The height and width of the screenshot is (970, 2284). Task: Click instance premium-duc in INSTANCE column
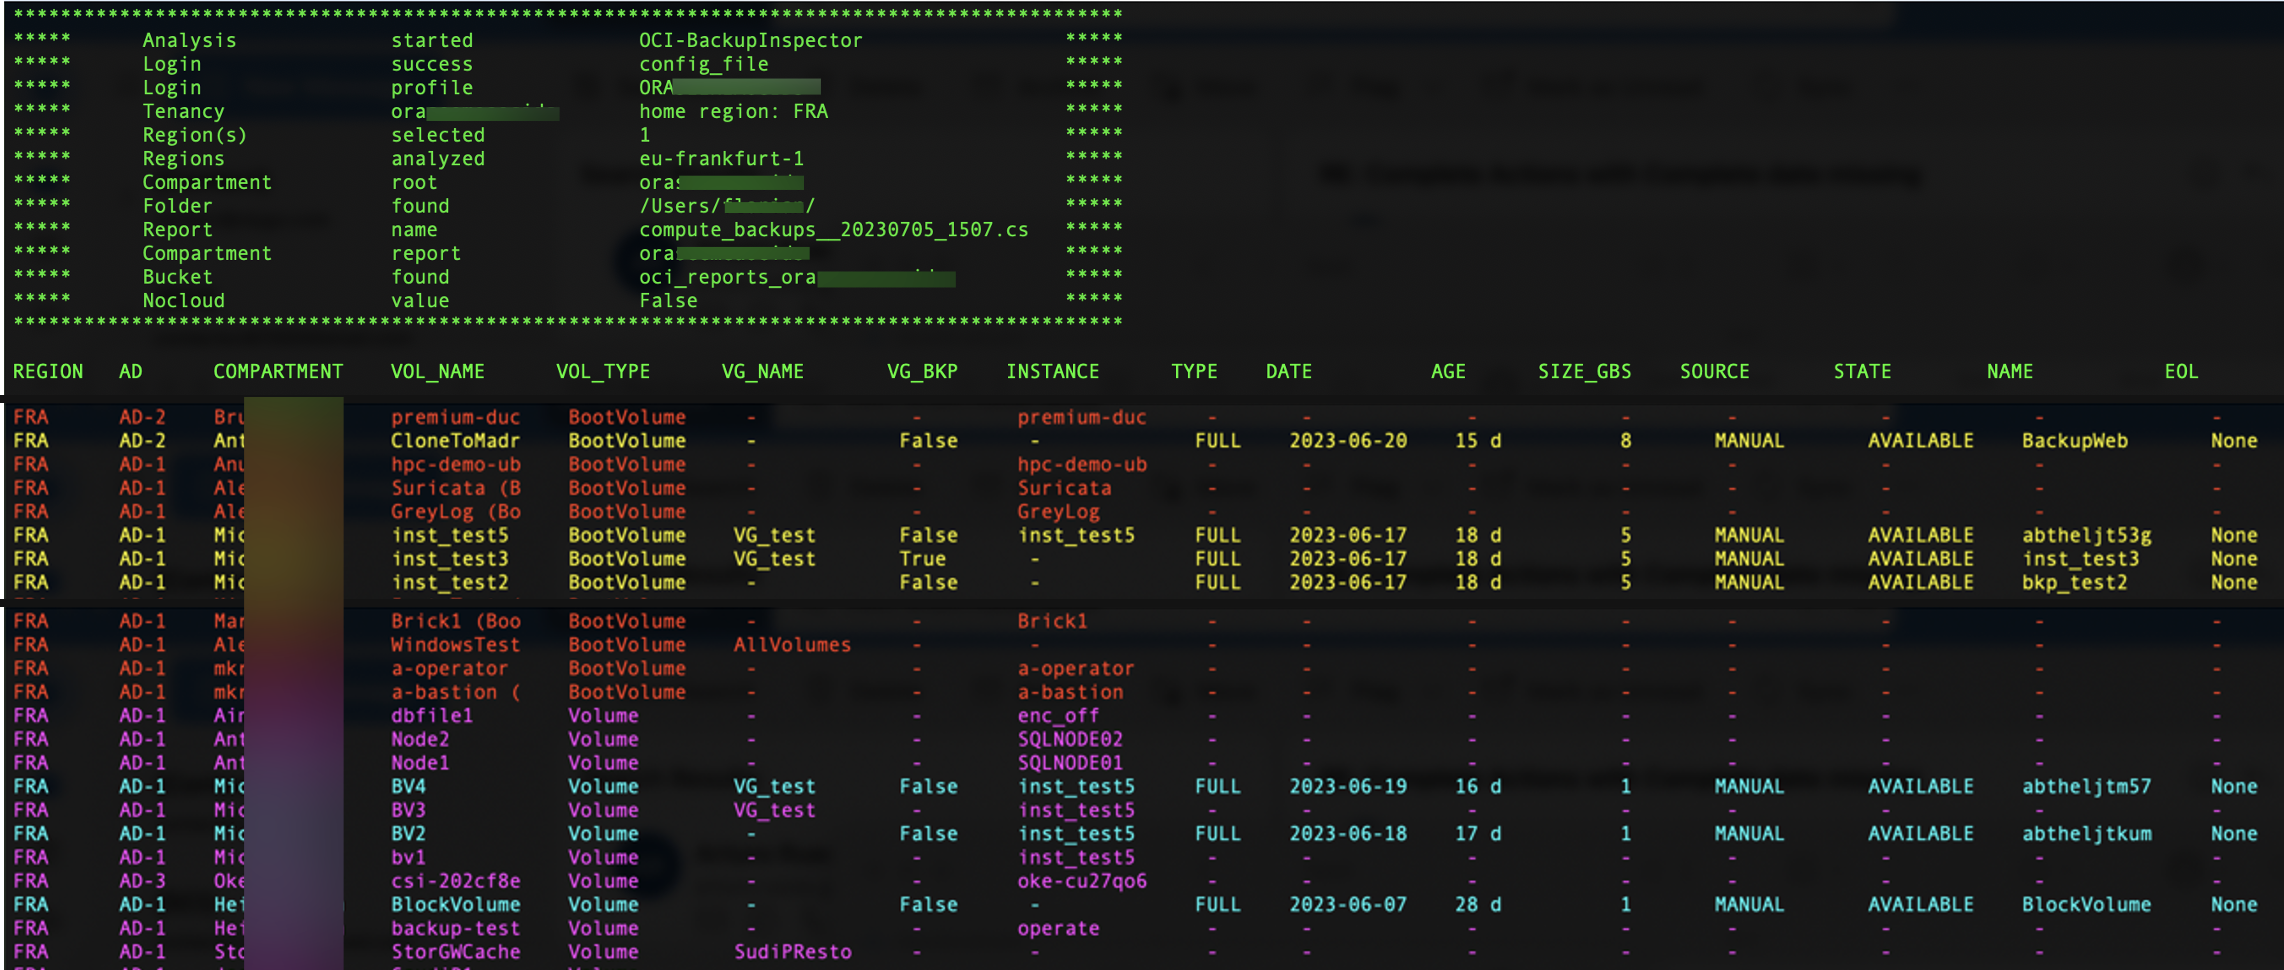(1082, 417)
